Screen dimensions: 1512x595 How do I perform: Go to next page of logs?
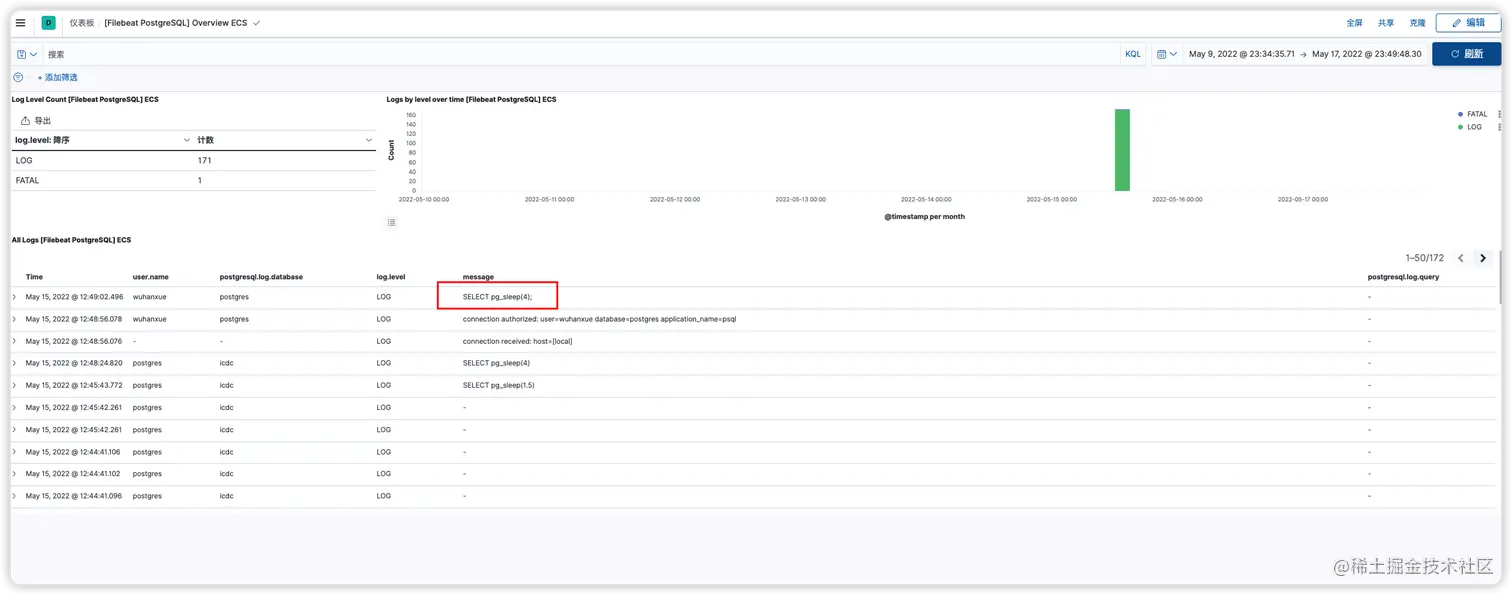[1483, 258]
